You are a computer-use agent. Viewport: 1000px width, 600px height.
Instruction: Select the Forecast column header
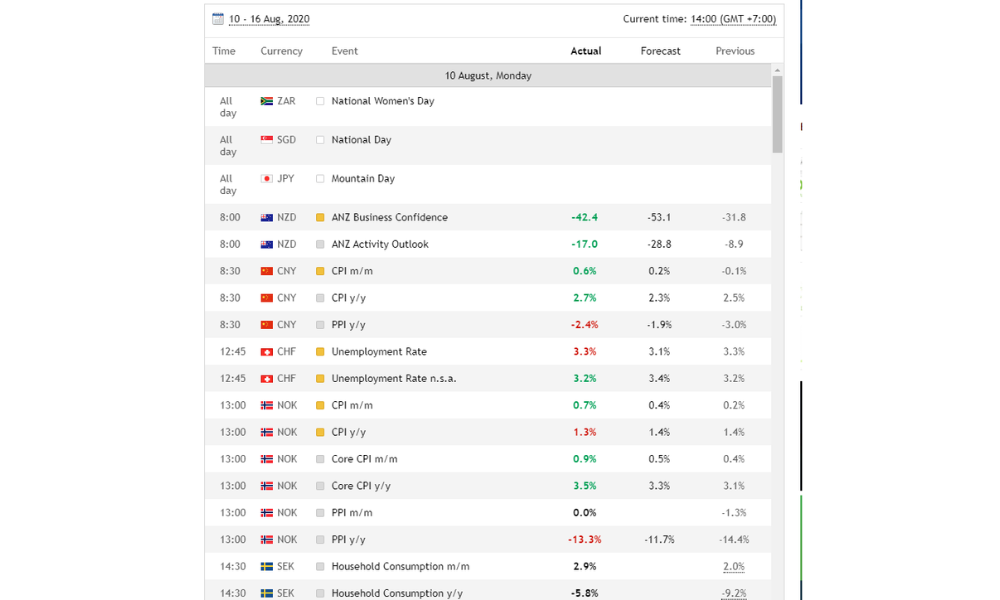pyautogui.click(x=660, y=51)
